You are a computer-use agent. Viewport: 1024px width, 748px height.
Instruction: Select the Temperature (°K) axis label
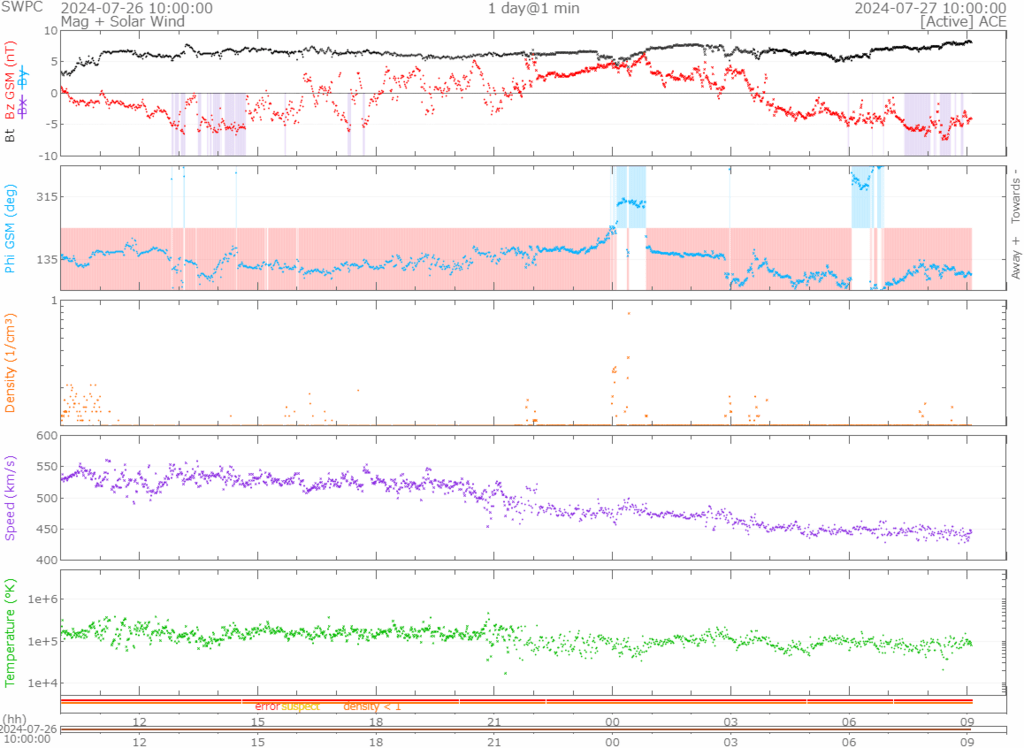pos(11,628)
